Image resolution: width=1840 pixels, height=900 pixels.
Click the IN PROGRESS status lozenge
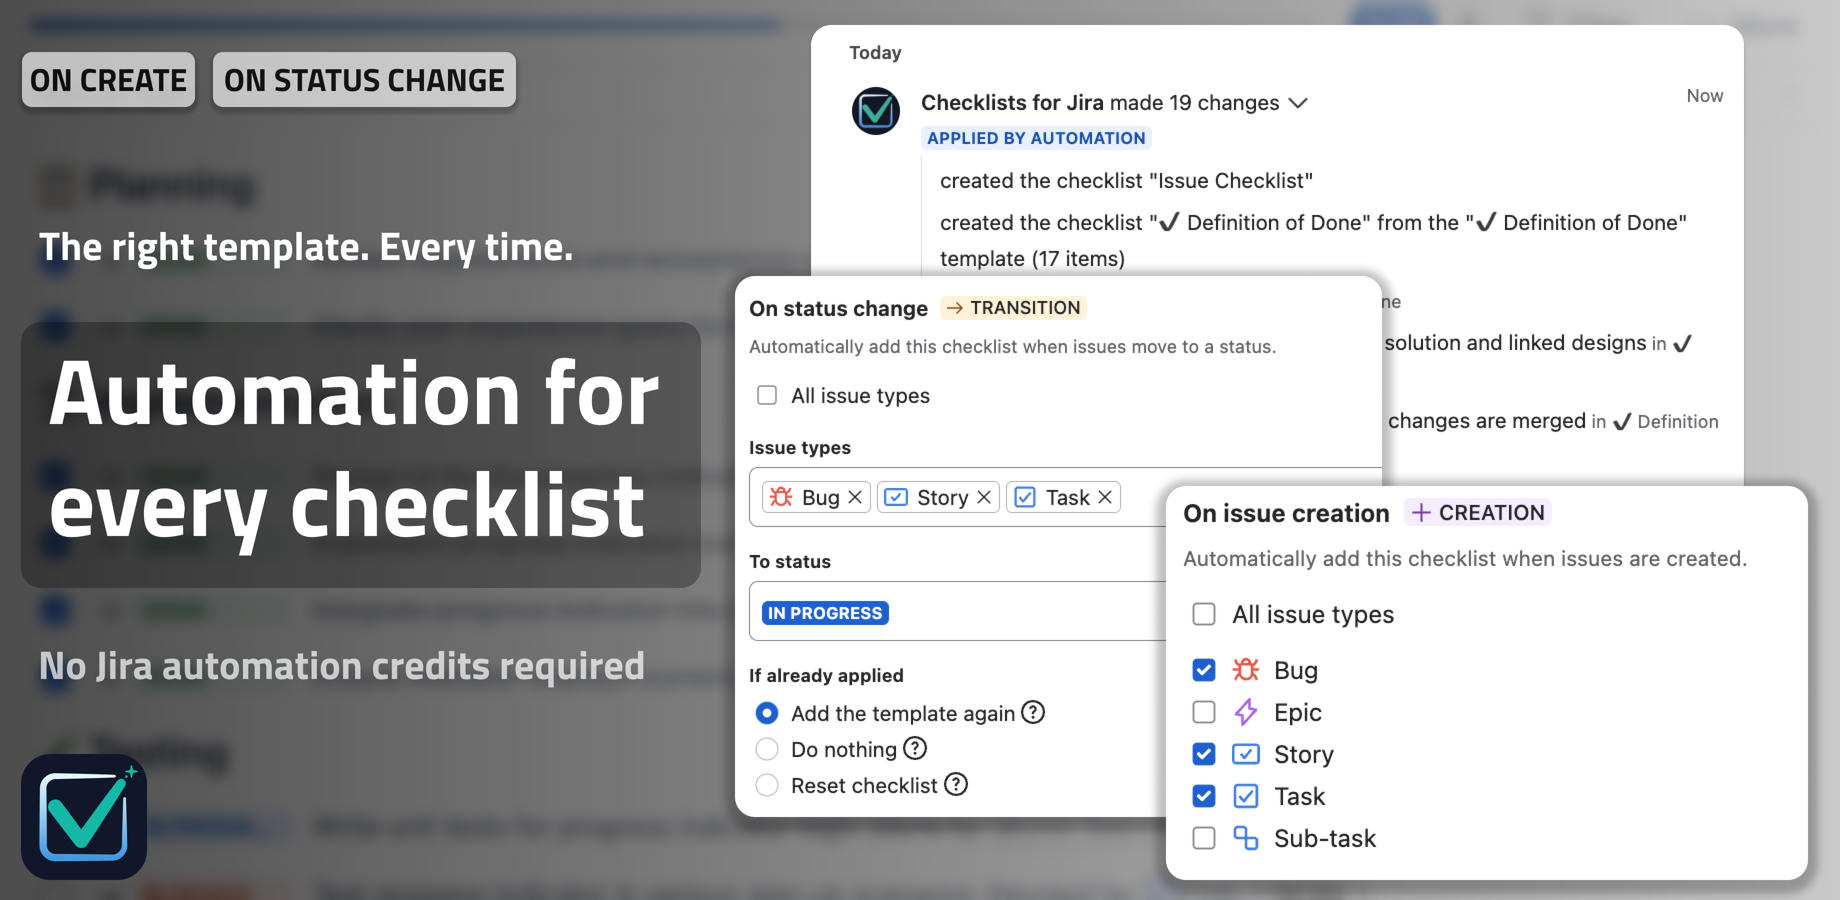[x=825, y=613]
